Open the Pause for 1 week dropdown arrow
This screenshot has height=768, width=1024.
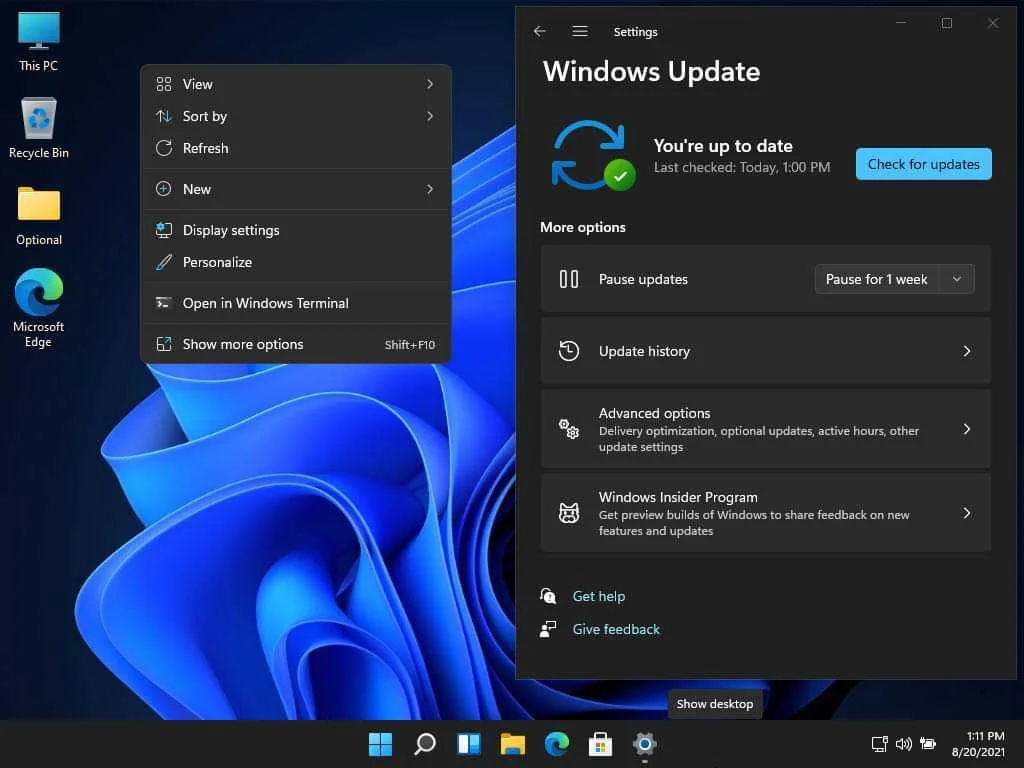tap(957, 280)
